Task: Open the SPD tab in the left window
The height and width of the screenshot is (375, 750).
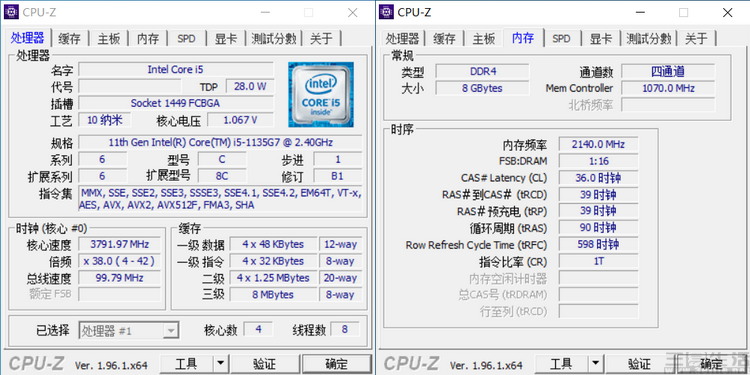Action: [x=186, y=38]
